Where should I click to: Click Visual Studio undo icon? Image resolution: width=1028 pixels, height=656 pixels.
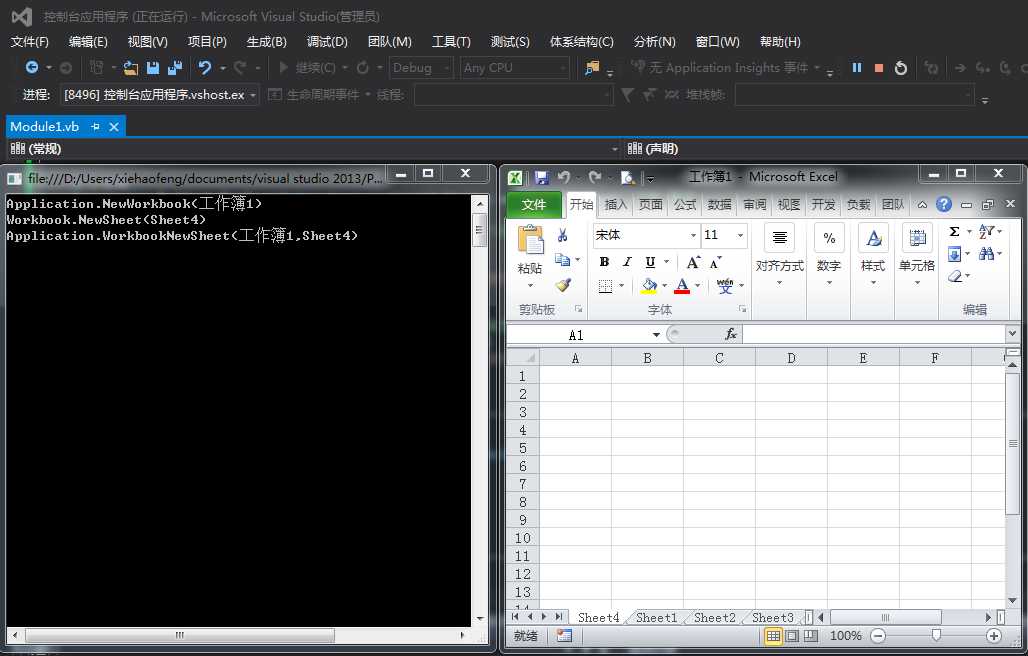pyautogui.click(x=205, y=68)
